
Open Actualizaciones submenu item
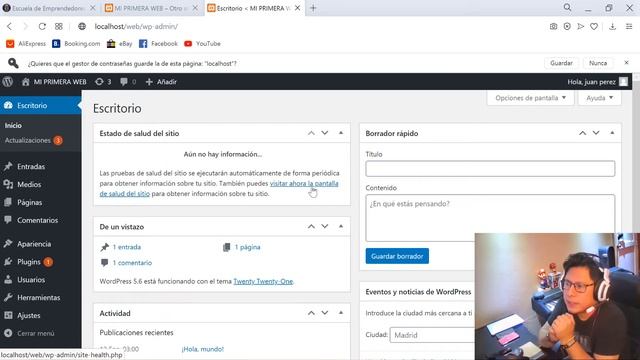[x=33, y=140]
